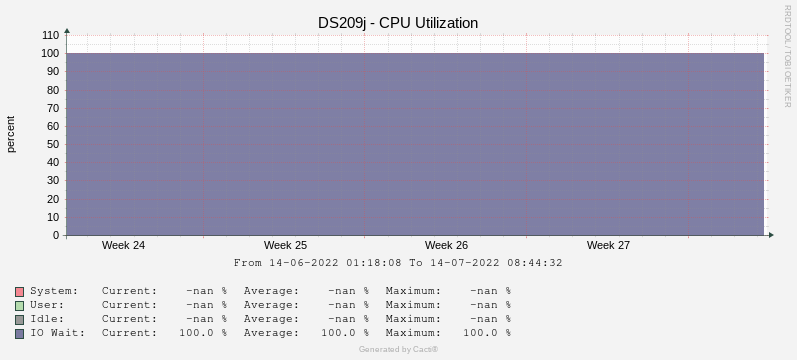
Task: Click the 50 value on the y-axis
Action: point(54,144)
